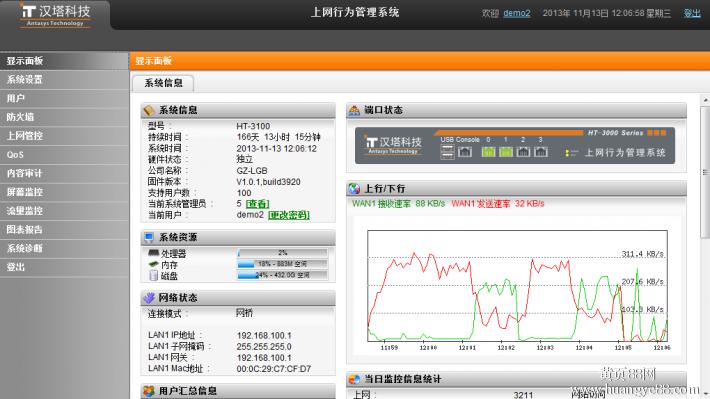The width and height of the screenshot is (710, 399).
Task: Click the 内存 memory icon
Action: pos(154,264)
